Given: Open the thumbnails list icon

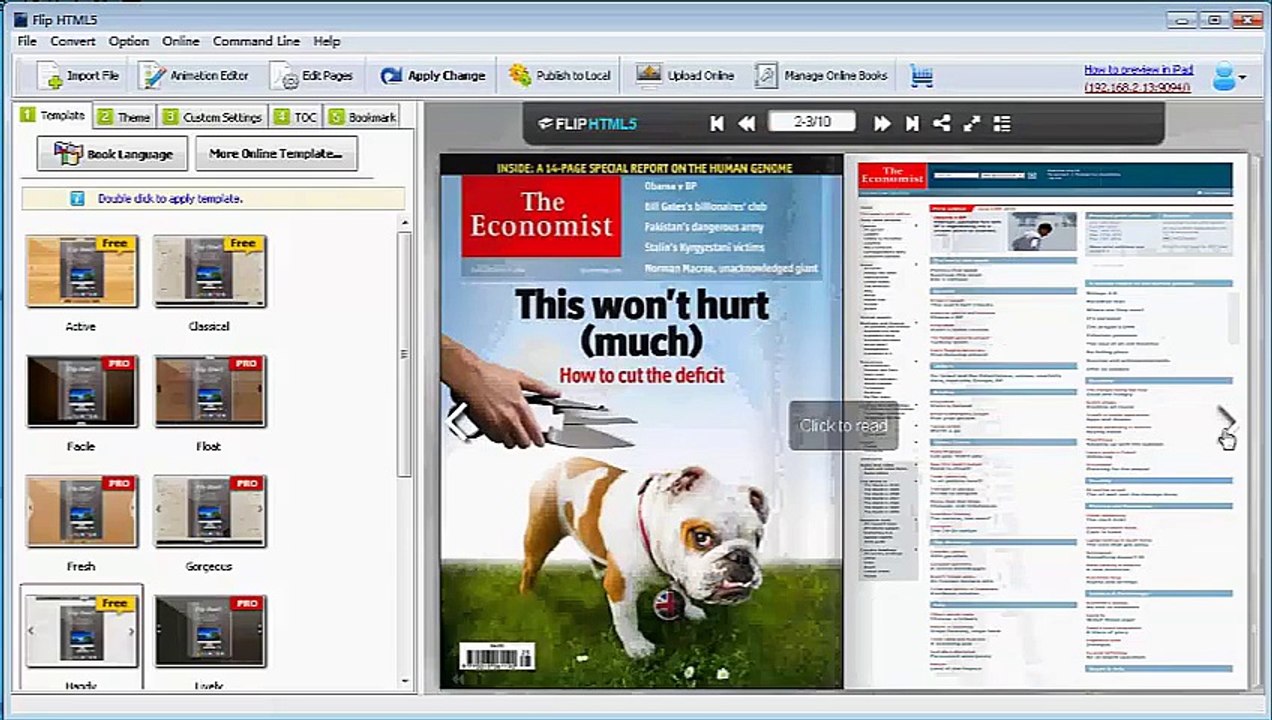Looking at the screenshot, I should 1002,123.
